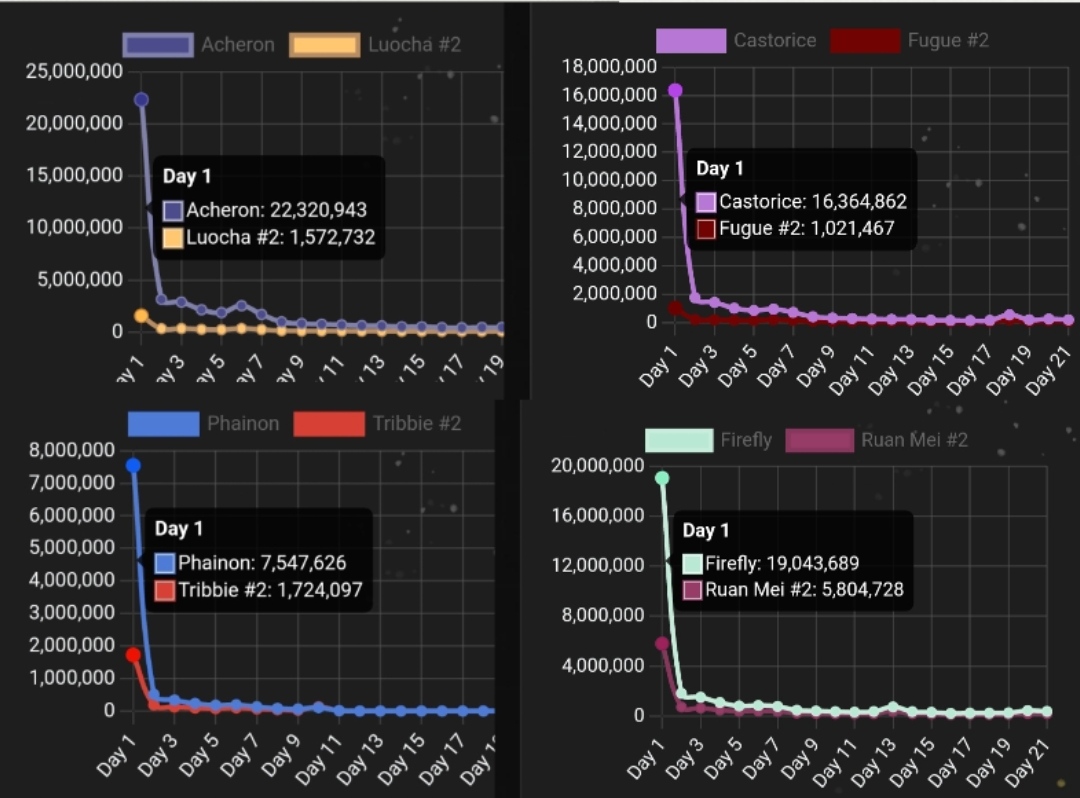Viewport: 1080px width, 798px height.
Task: Select Luocha #2's Day 1 data point
Action: tap(141, 316)
